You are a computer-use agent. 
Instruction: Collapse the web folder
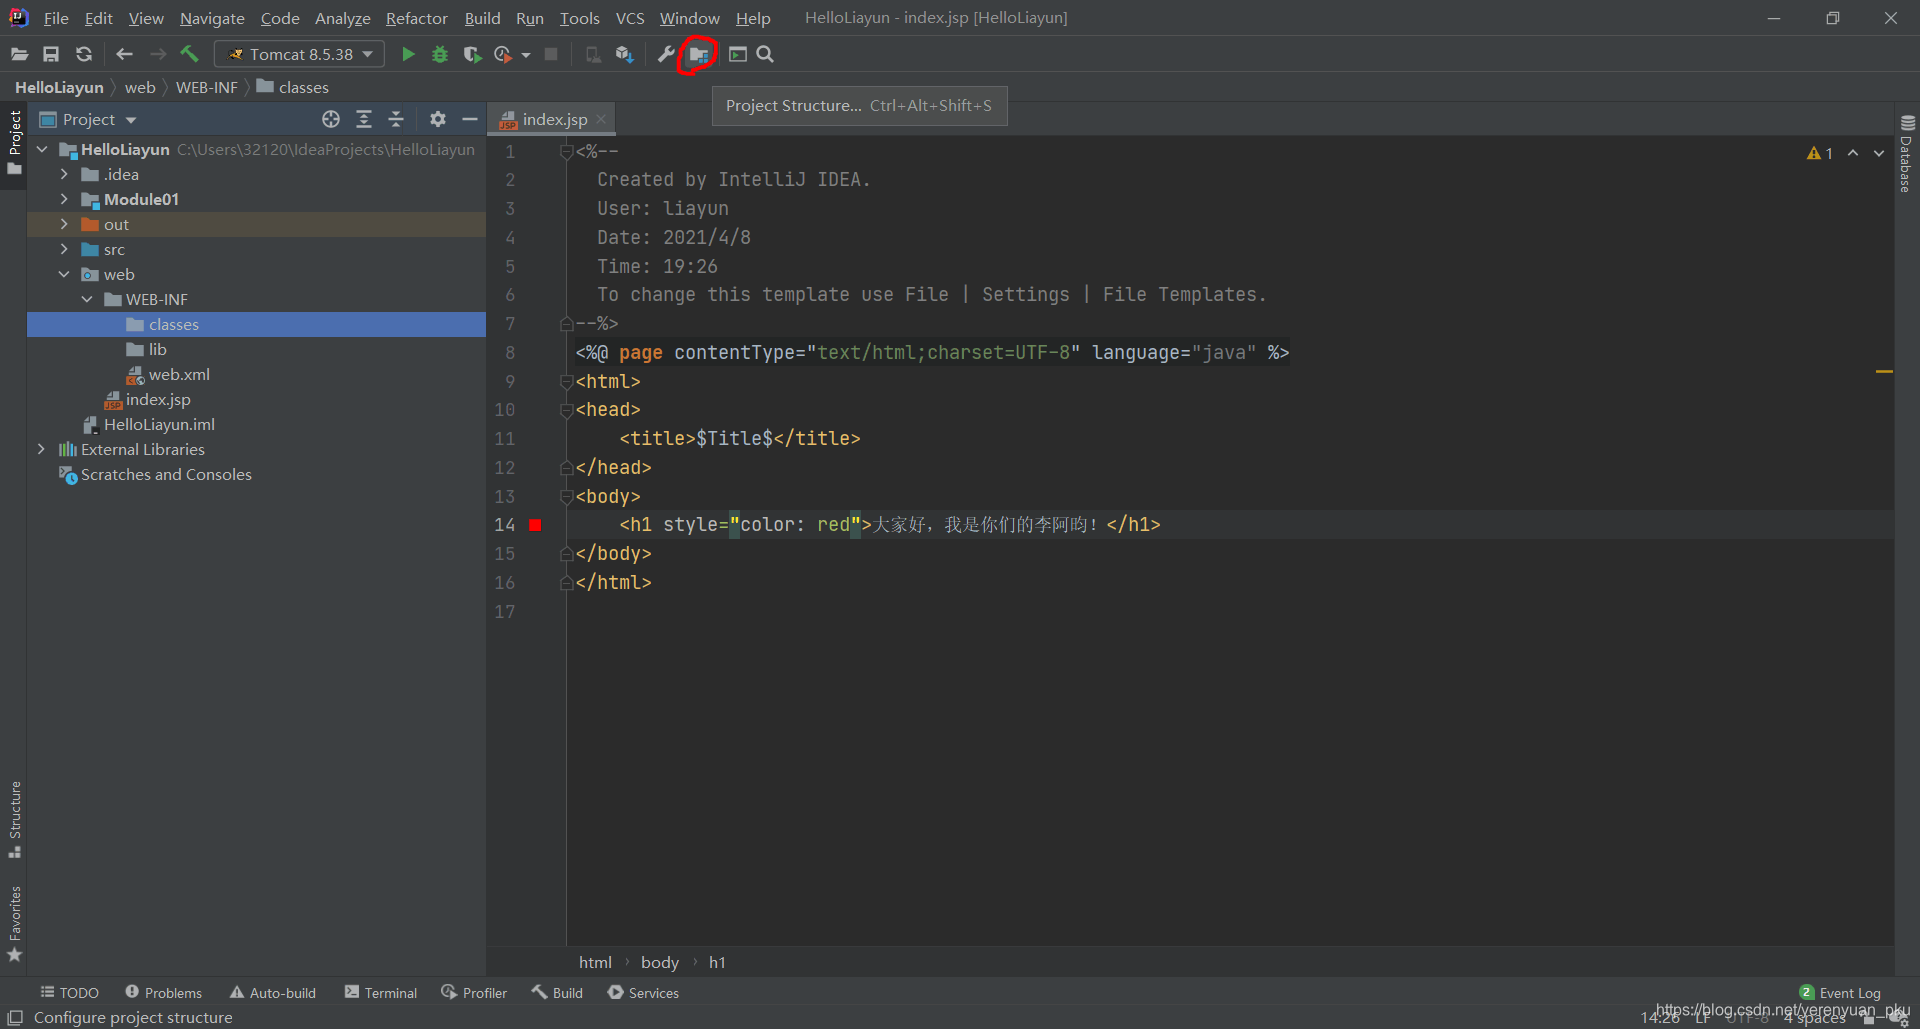coord(65,274)
